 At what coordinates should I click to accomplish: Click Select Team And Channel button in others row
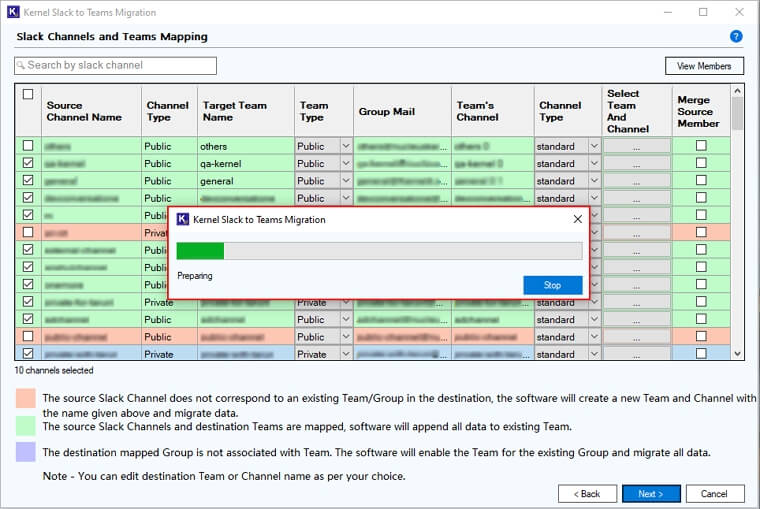click(x=636, y=146)
